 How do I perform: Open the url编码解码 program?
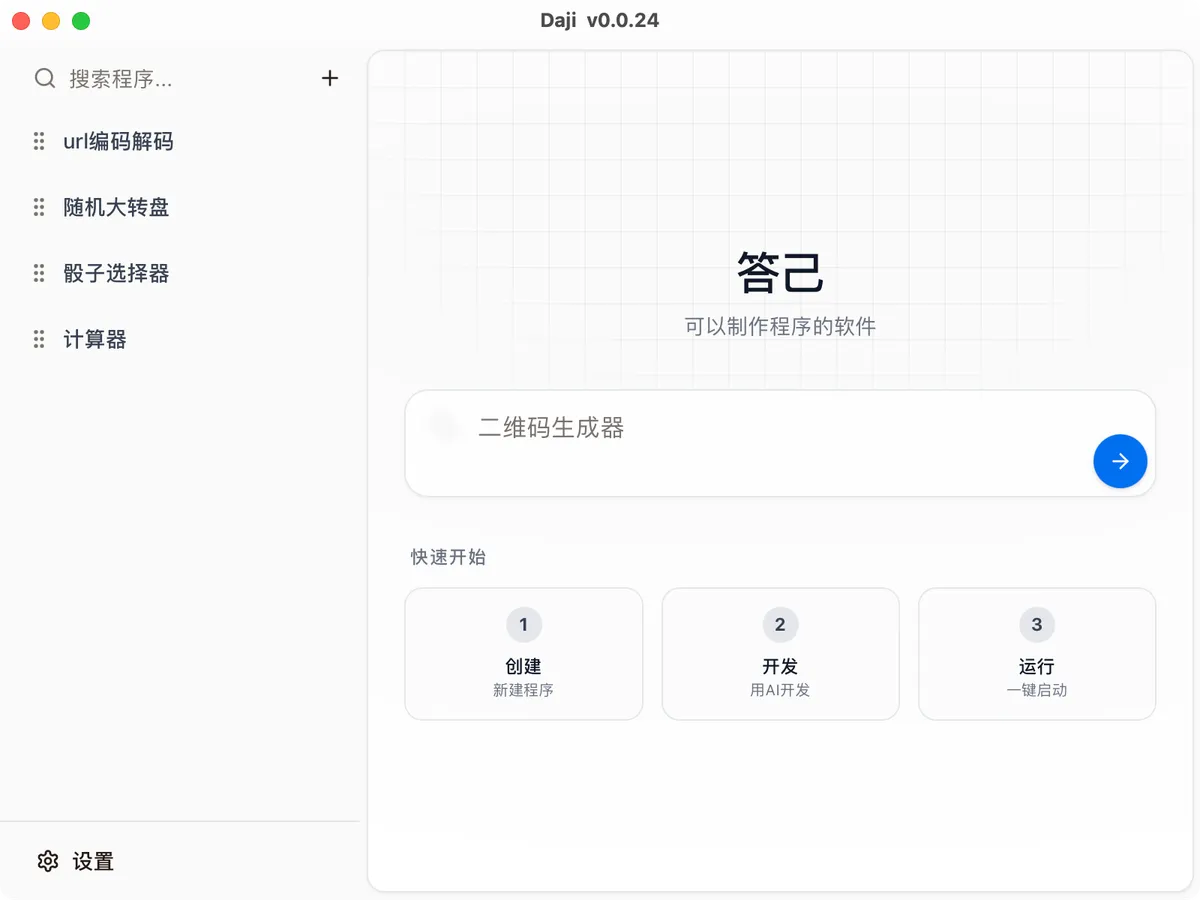pyautogui.click(x=118, y=142)
